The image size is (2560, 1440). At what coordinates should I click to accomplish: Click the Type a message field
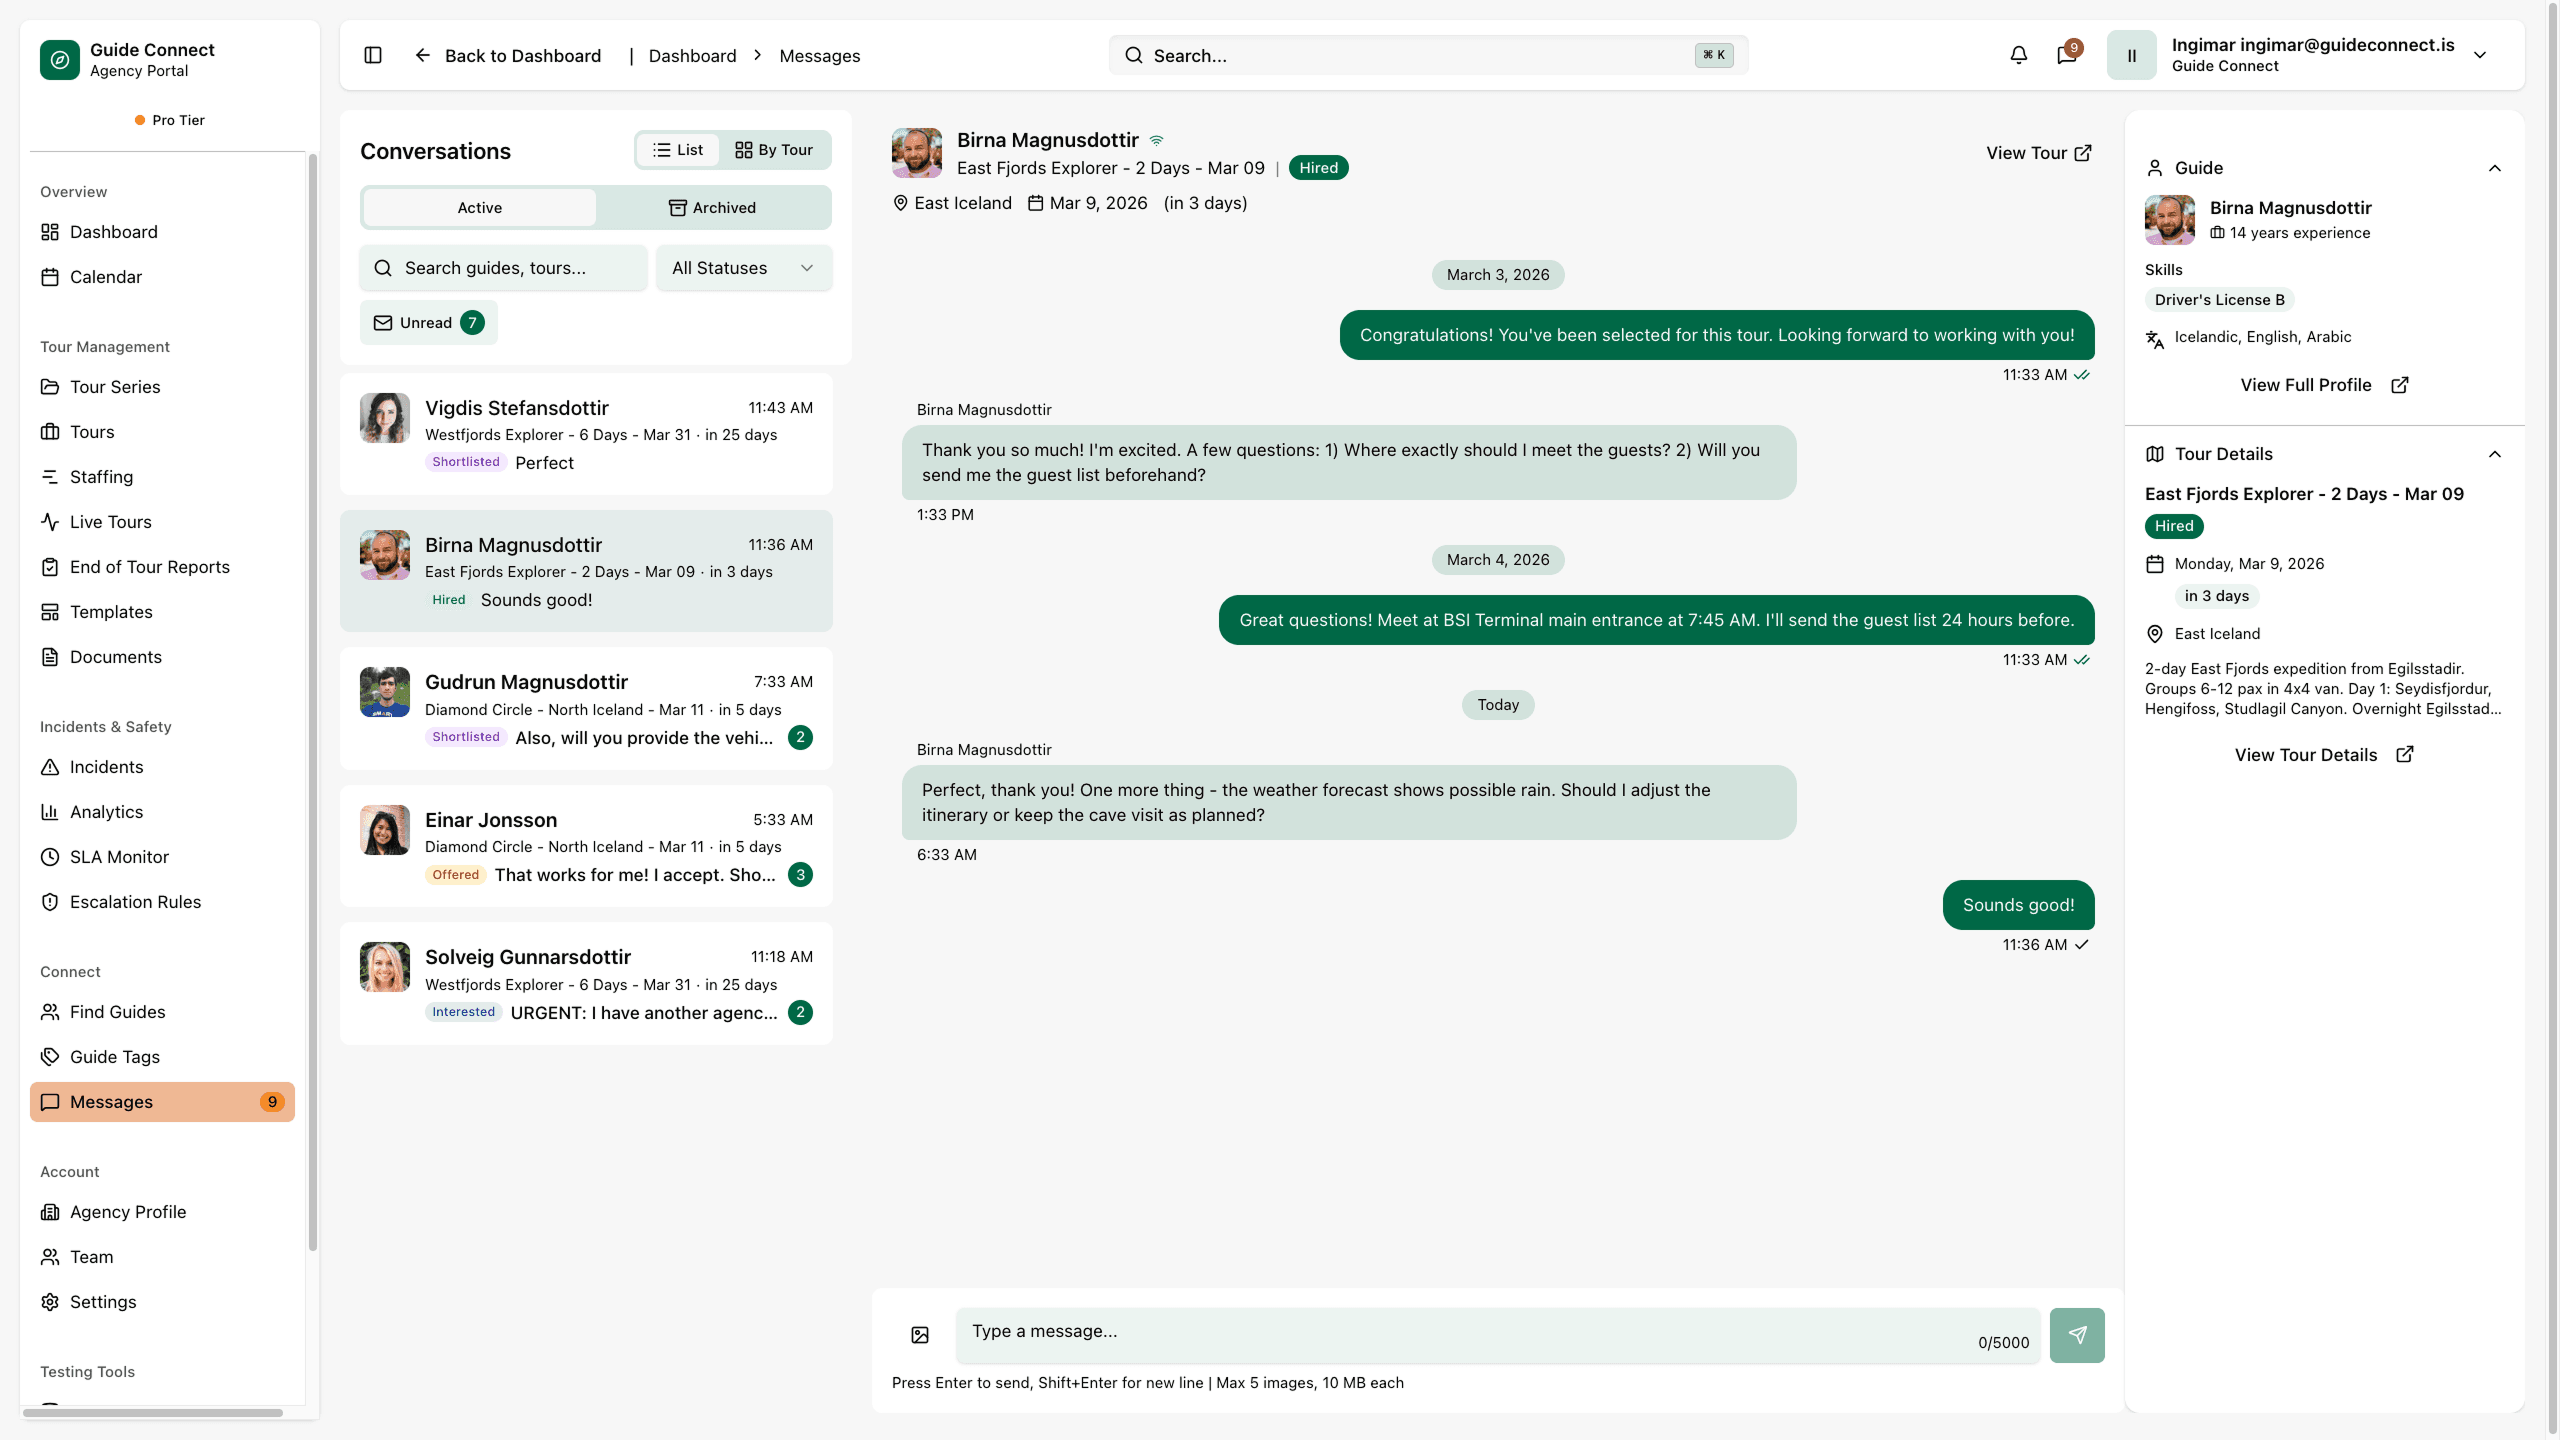click(1460, 1333)
